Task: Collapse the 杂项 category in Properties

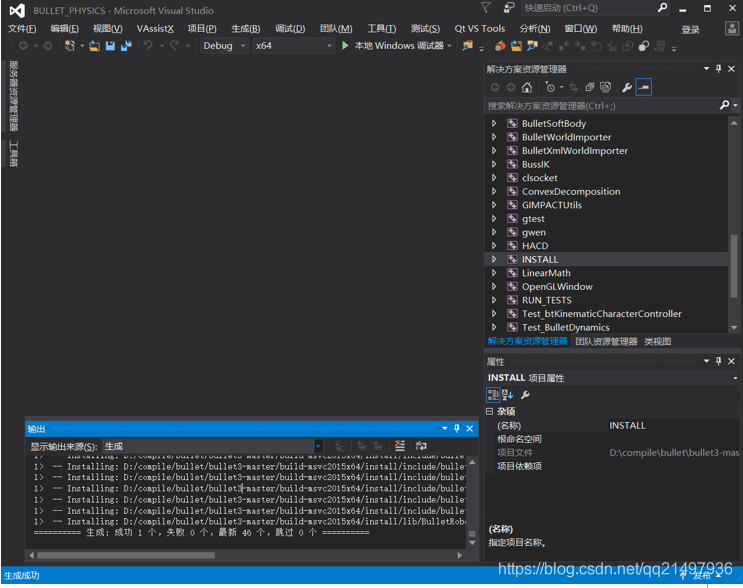Action: point(490,411)
